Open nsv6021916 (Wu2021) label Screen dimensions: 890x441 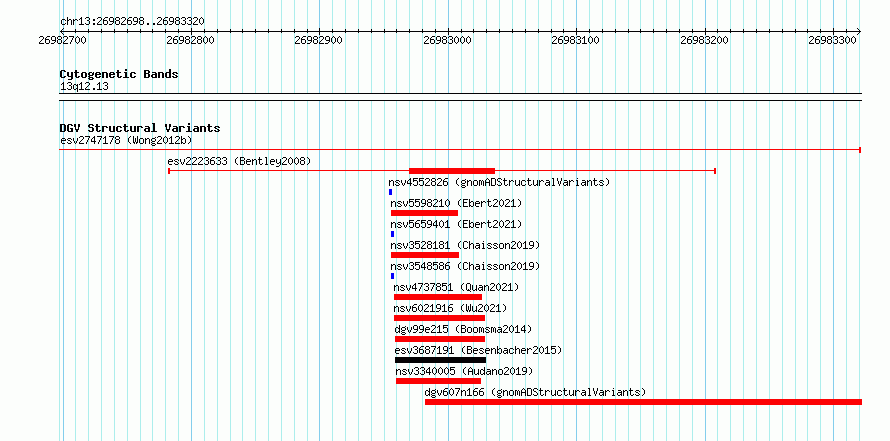click(450, 308)
